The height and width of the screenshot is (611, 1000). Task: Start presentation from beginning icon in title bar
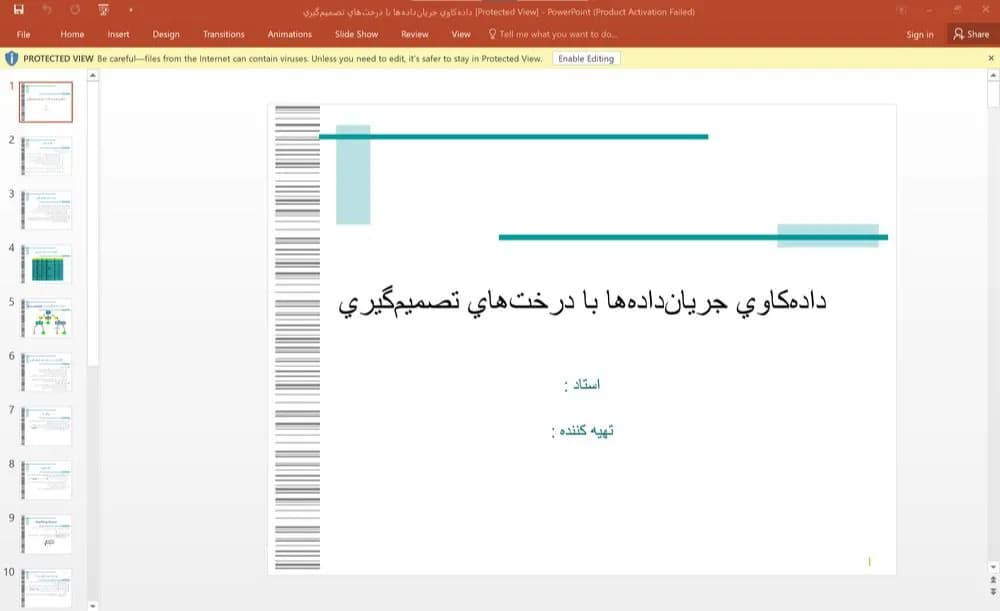coord(103,10)
